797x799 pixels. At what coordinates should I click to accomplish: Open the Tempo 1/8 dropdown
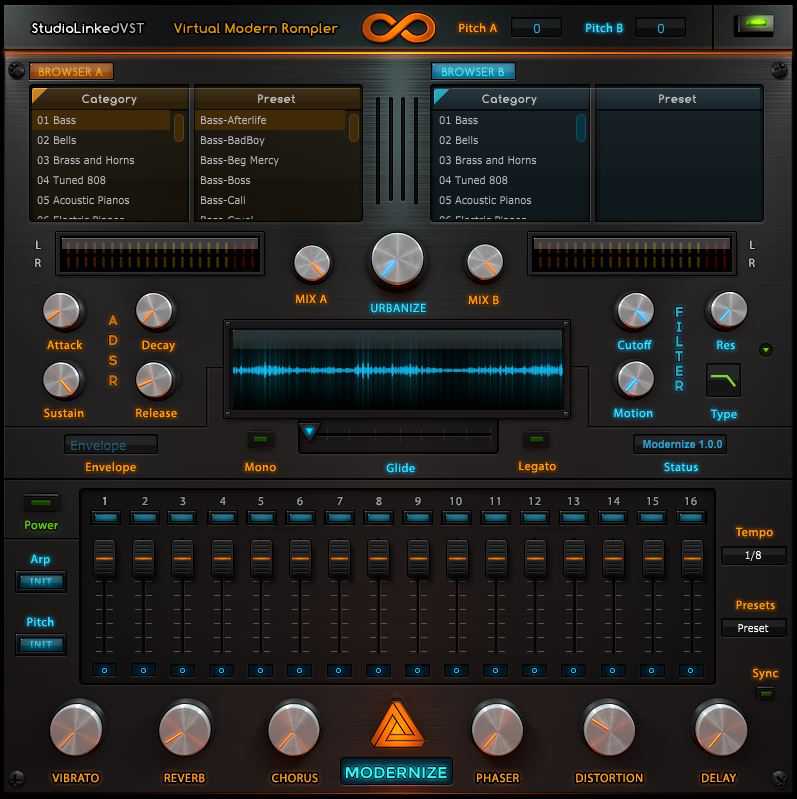tap(753, 555)
